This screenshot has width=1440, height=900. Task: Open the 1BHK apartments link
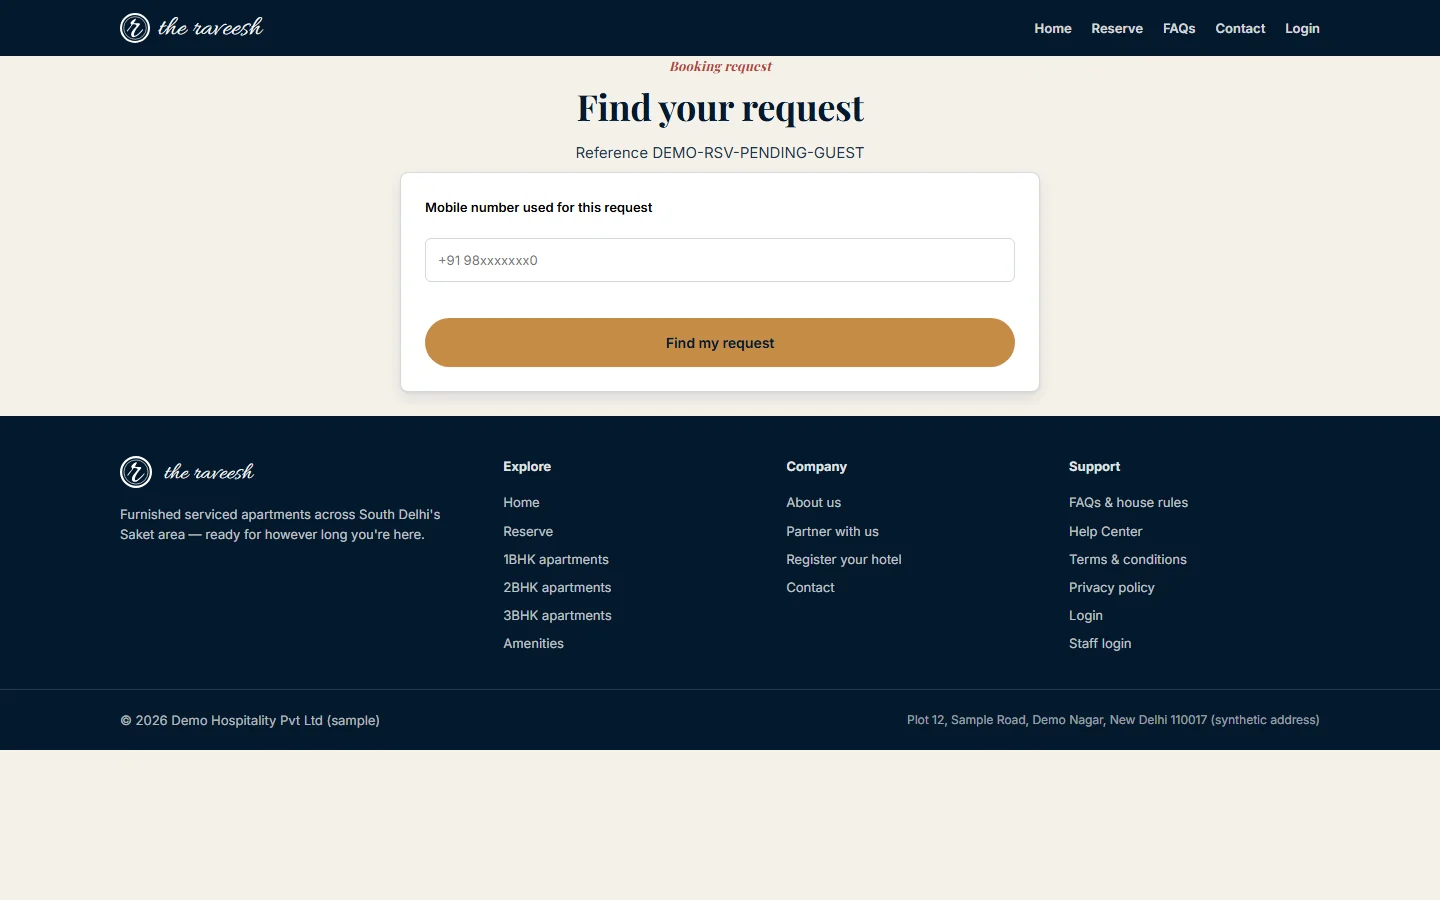556,560
